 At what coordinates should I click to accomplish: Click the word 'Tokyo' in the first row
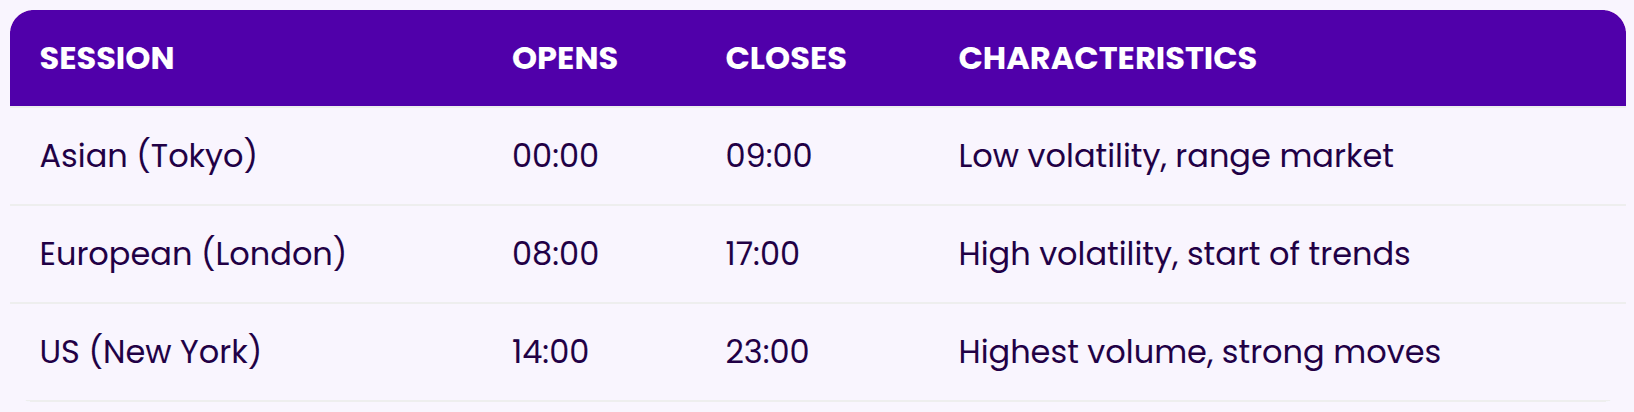[x=197, y=156]
